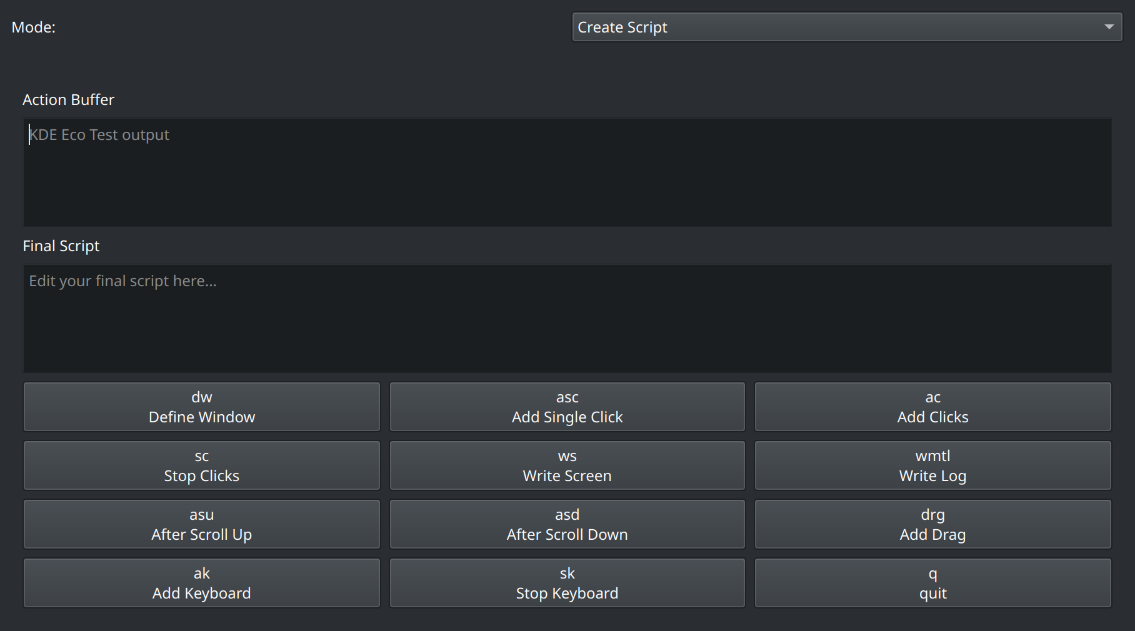Image resolution: width=1135 pixels, height=631 pixels.
Task: Click the Final Script heading label
Action: pos(61,246)
